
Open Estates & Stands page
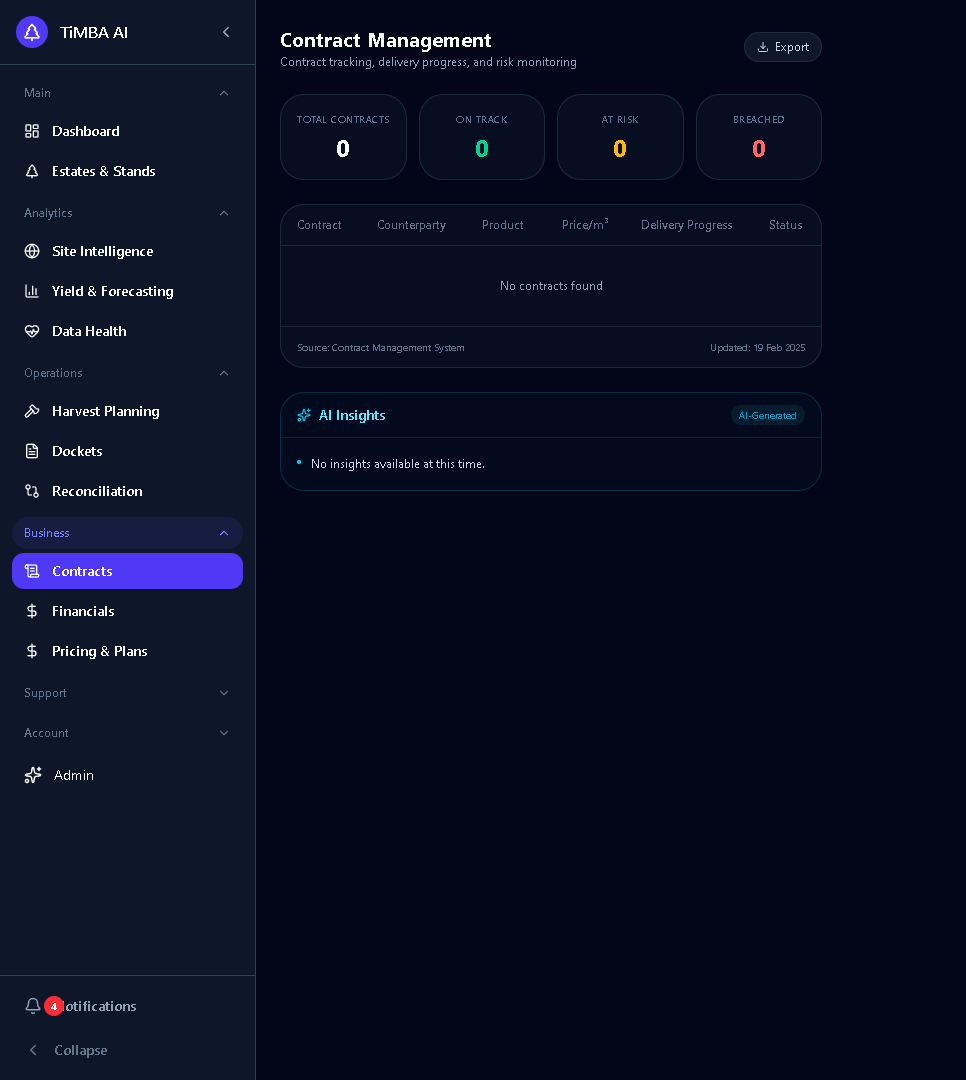[103, 171]
